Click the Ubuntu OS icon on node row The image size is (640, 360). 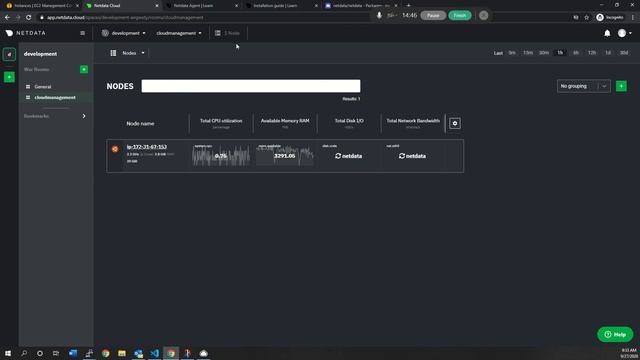[x=115, y=149]
